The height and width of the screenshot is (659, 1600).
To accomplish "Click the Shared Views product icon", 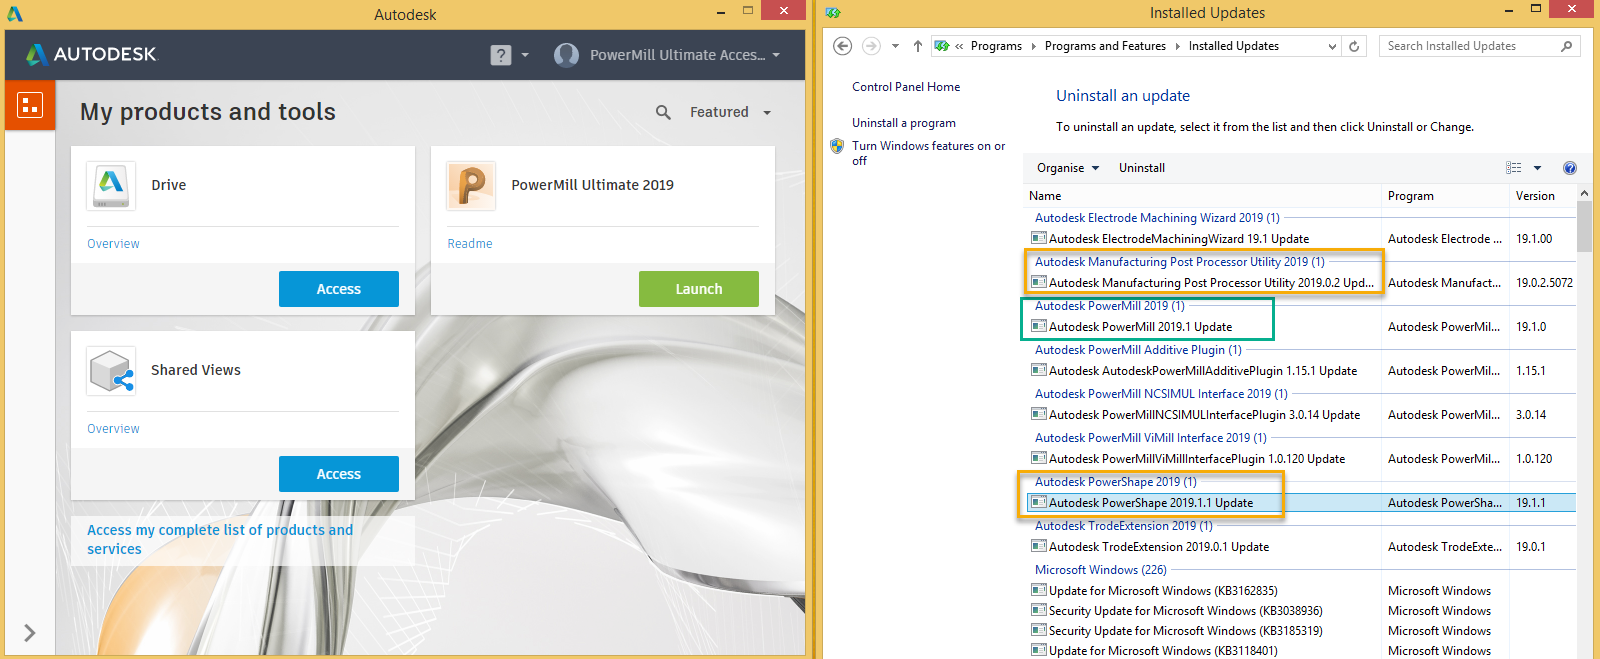I will [111, 370].
